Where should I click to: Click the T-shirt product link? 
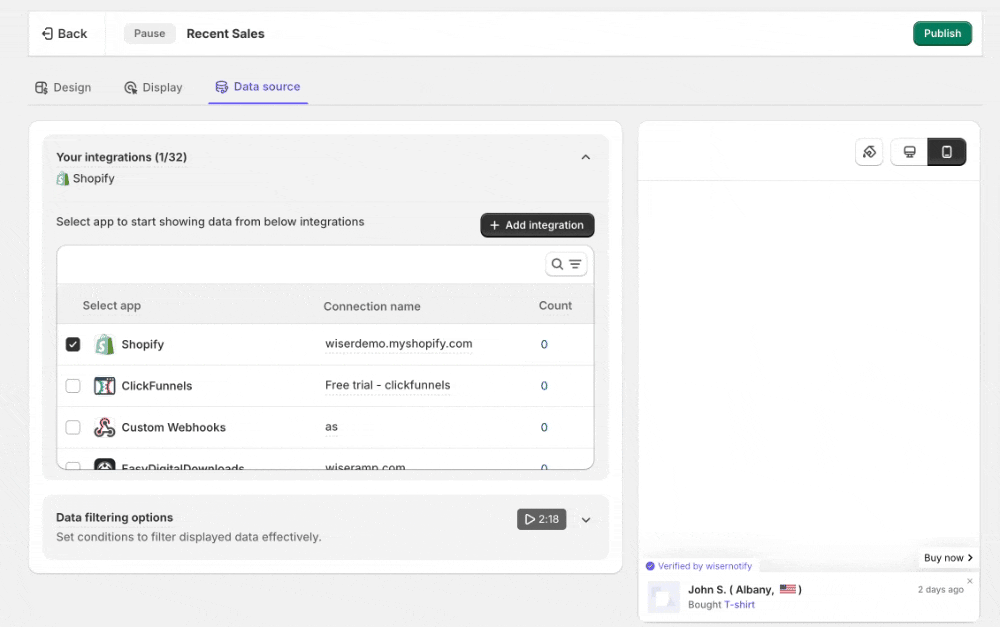pyautogui.click(x=739, y=605)
